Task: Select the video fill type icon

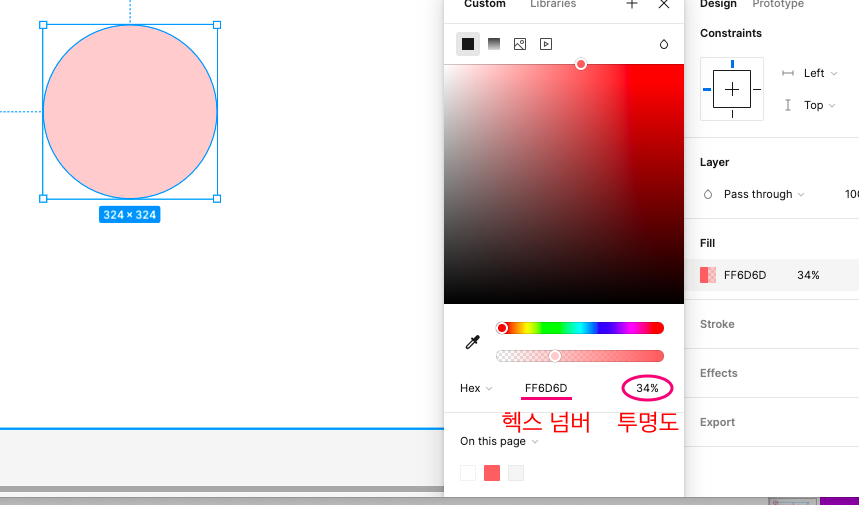Action: (x=546, y=44)
